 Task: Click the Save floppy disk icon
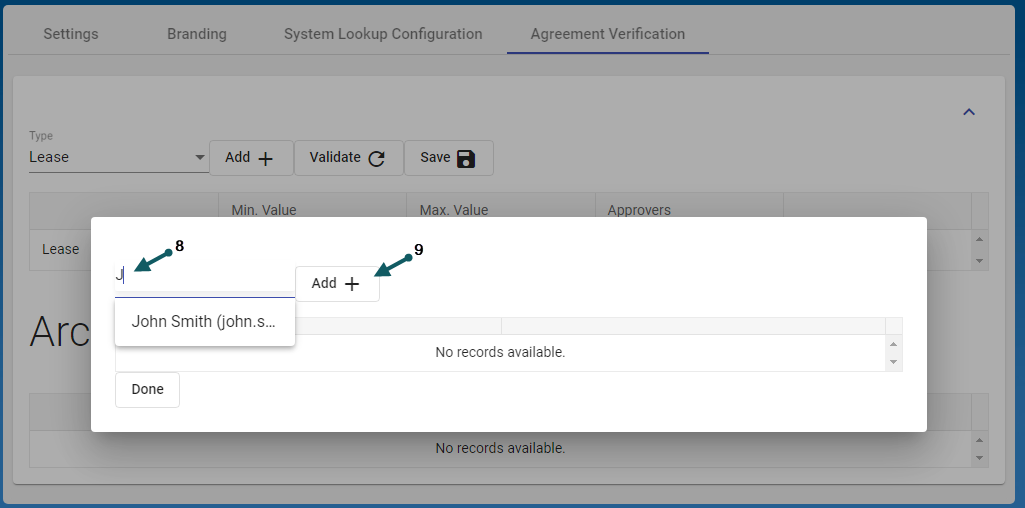coord(465,158)
